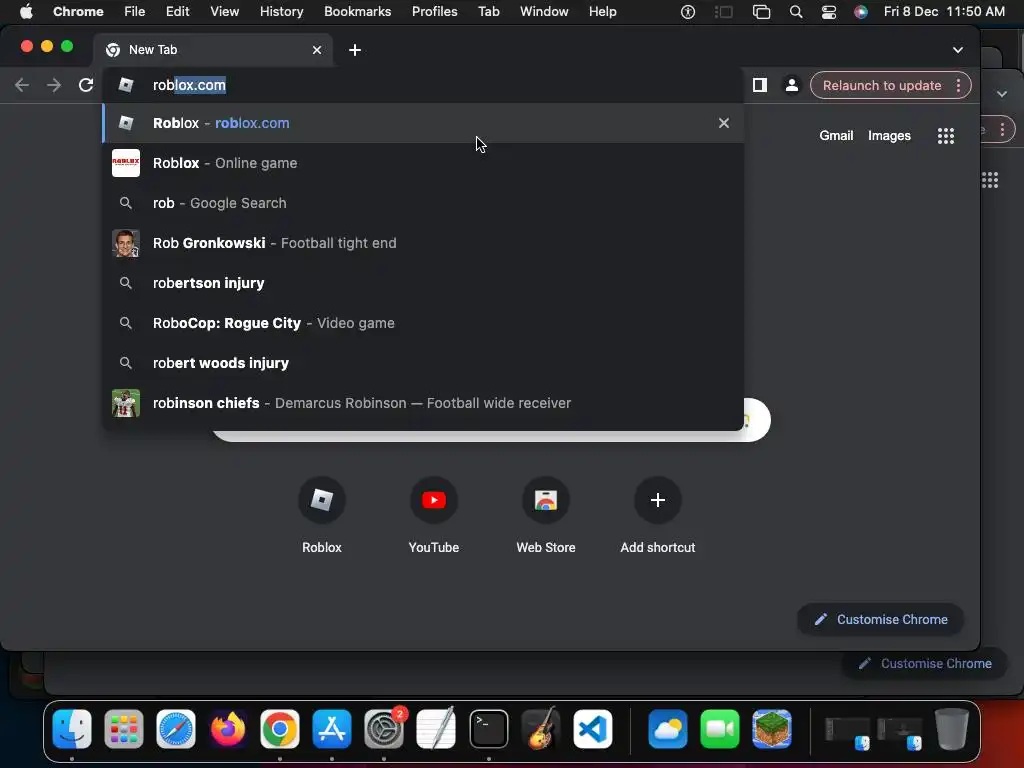1024x768 pixels.
Task: Pick the robertson injury suggestion
Action: click(423, 283)
